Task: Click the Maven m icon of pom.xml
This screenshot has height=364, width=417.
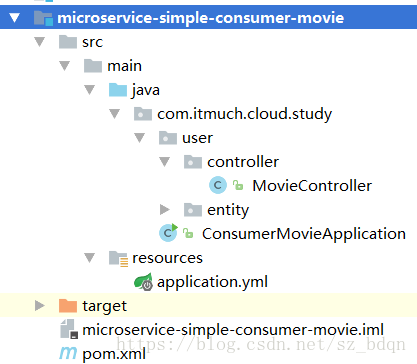Action: click(68, 353)
